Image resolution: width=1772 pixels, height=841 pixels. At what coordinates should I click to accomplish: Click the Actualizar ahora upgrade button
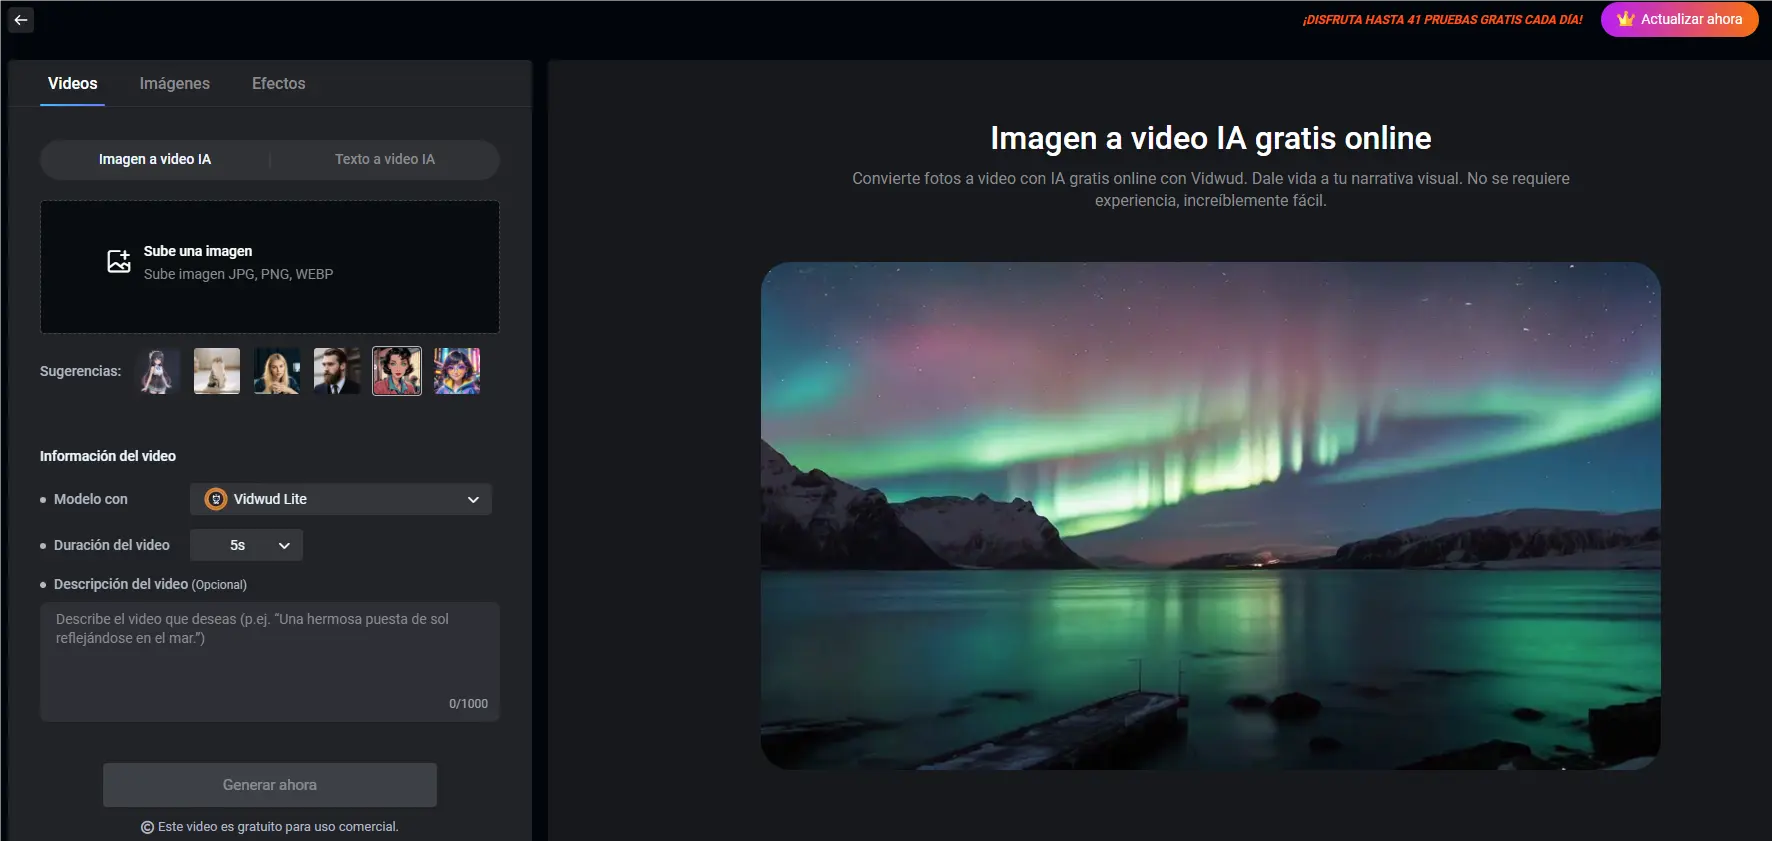(x=1680, y=19)
